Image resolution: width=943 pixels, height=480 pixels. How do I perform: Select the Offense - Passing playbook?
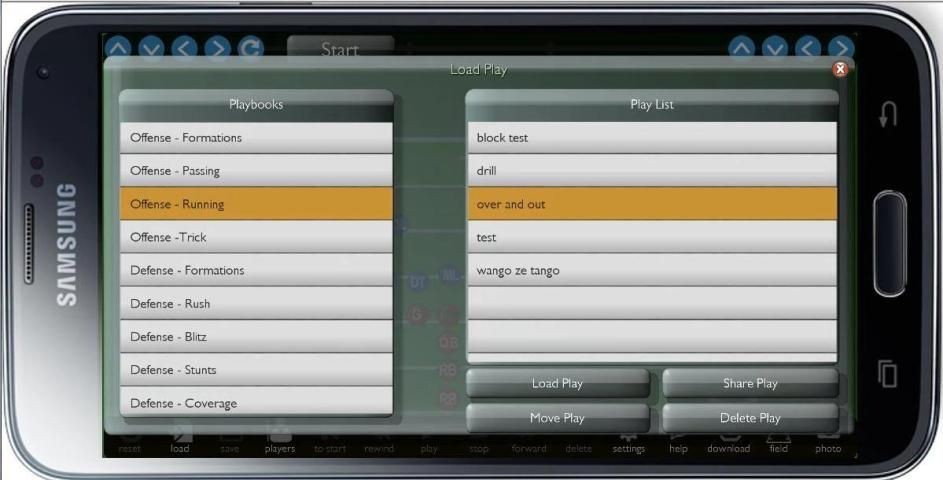click(x=256, y=171)
